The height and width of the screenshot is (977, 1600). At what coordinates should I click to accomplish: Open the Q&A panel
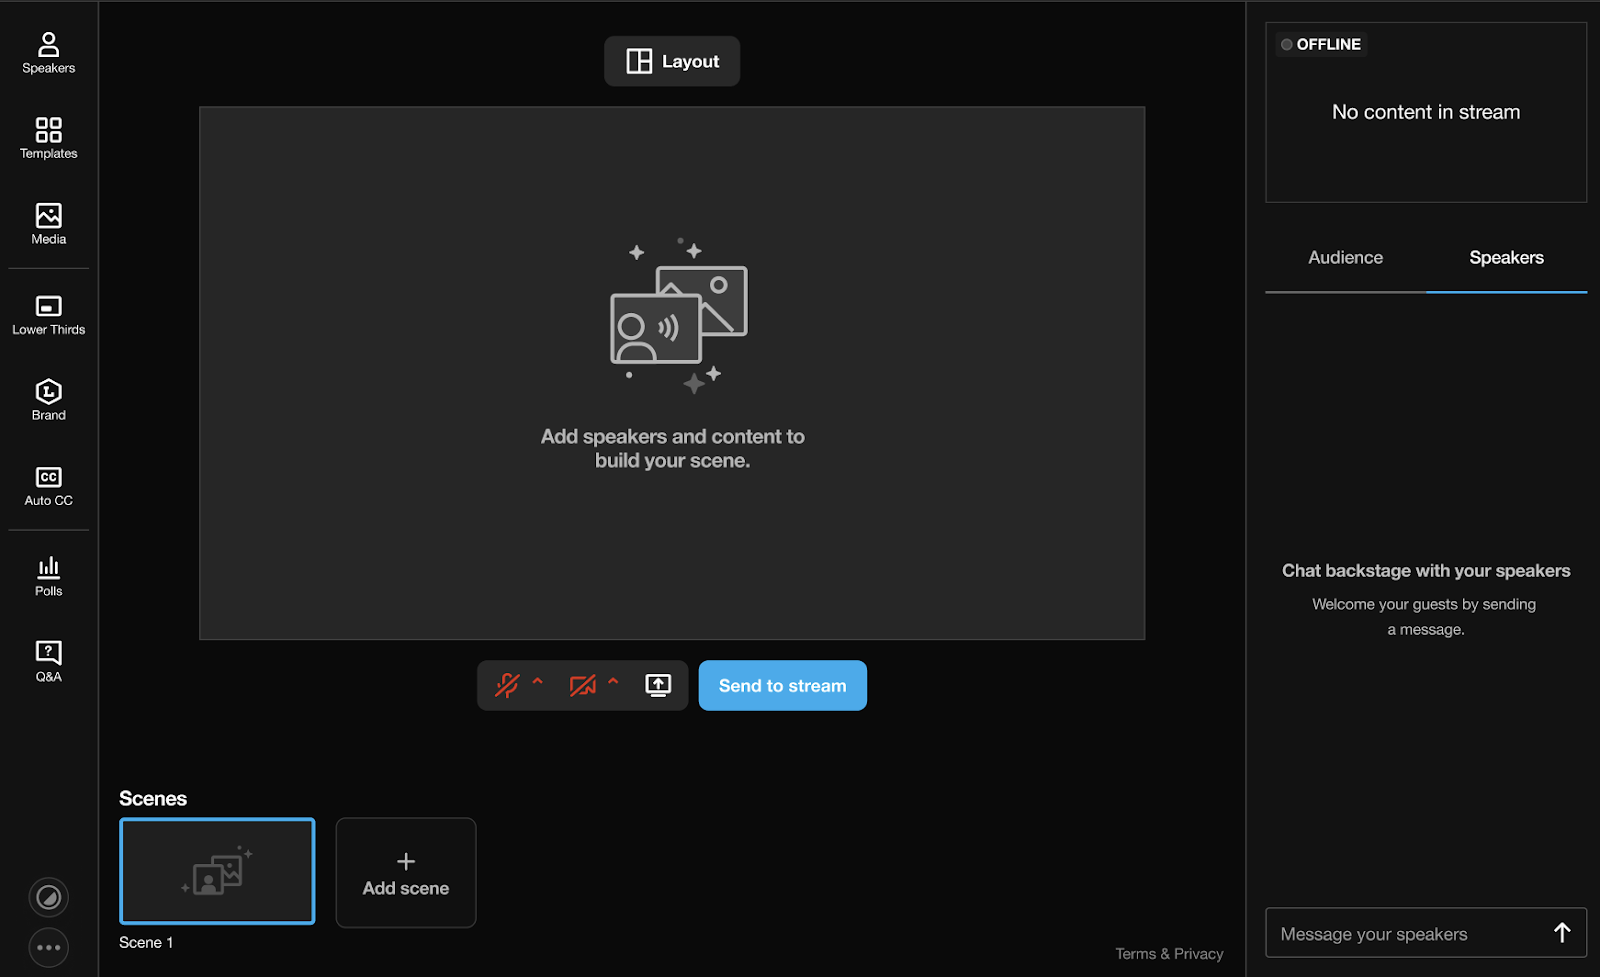[x=48, y=662]
